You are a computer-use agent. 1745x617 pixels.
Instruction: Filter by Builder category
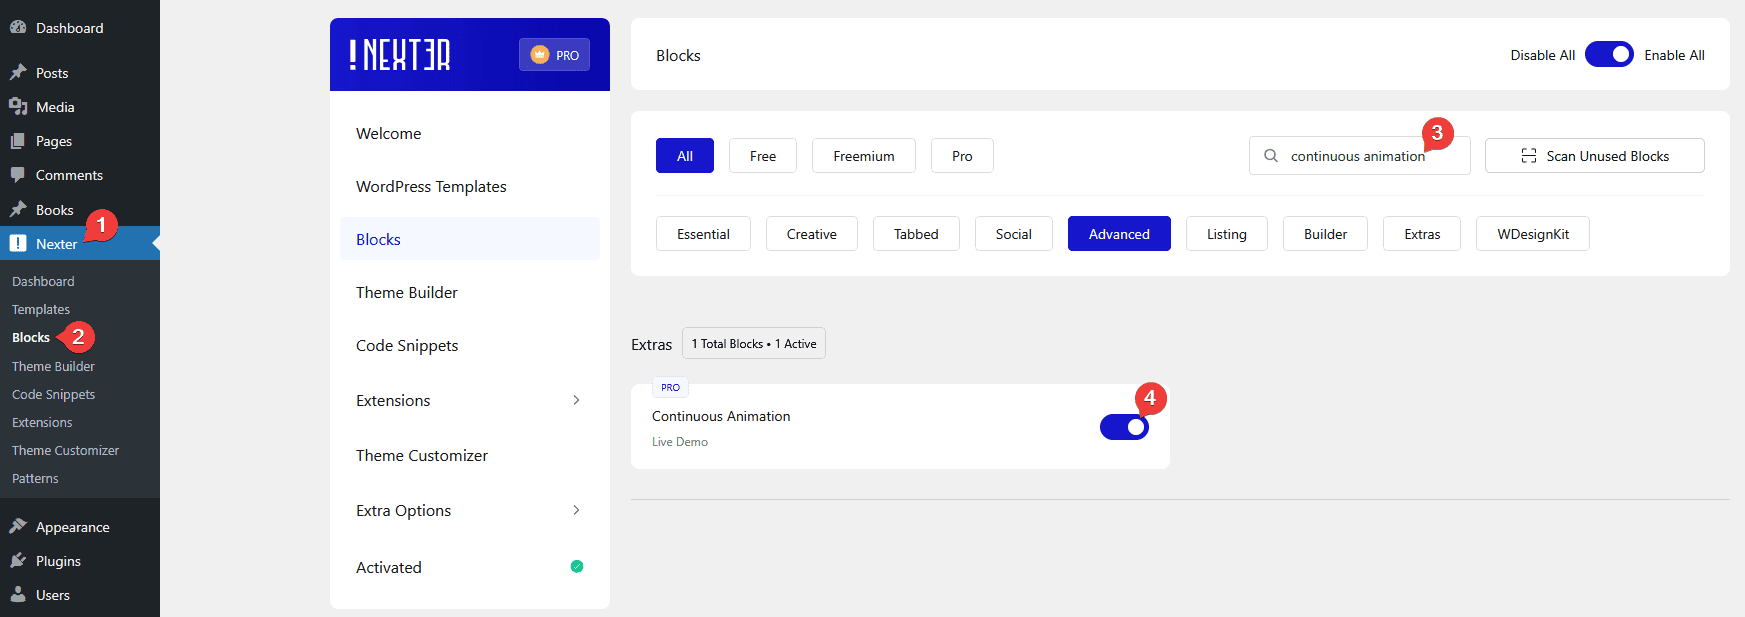[x=1325, y=234]
